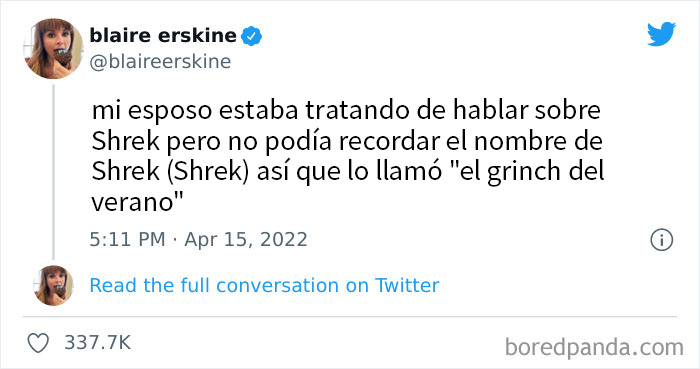The height and width of the screenshot is (369, 700).
Task: Click the small avatar beside the conversation link
Action: coord(54,285)
